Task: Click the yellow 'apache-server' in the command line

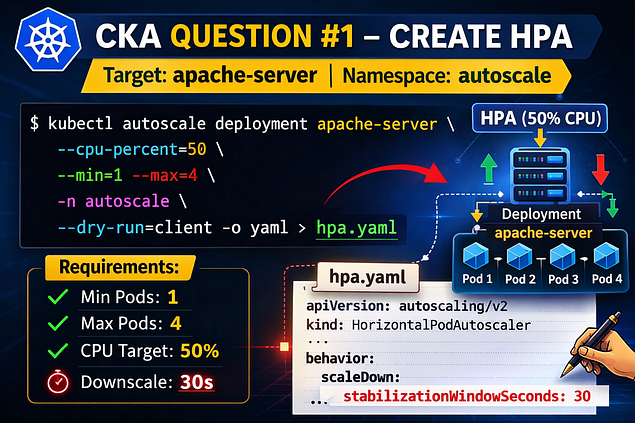Action: 377,124
